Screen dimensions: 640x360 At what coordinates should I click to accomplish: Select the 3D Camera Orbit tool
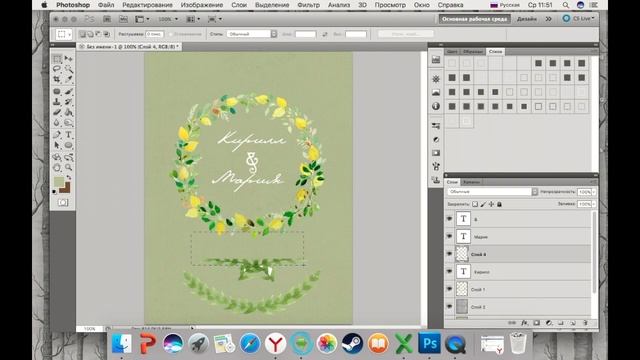(x=69, y=157)
